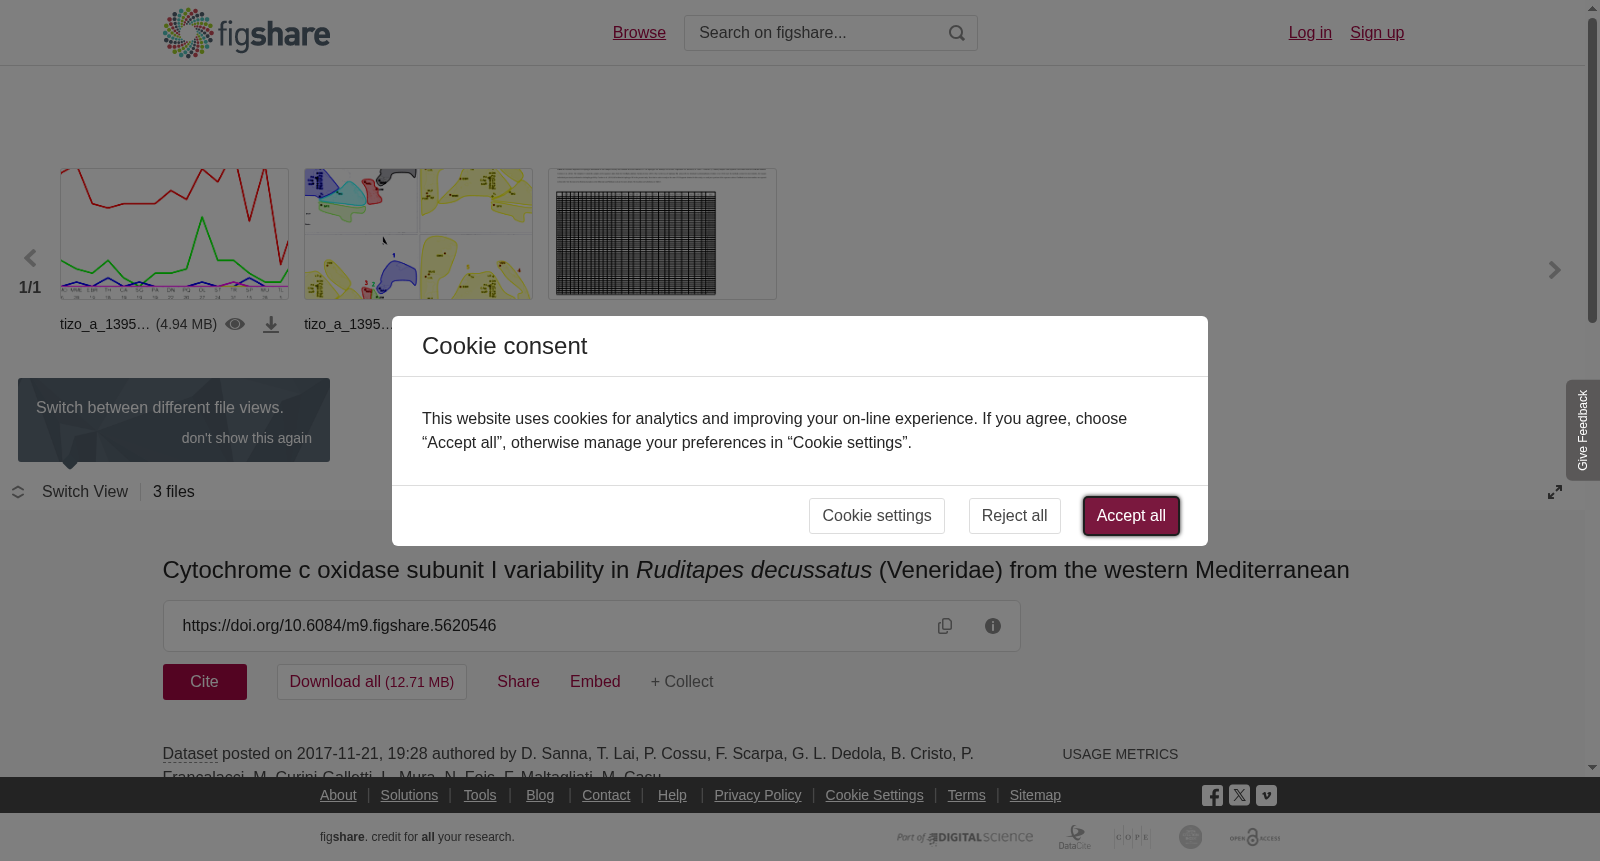Screen dimensions: 1600x861
Task: Open Cookie Settings footer link
Action: (x=874, y=795)
